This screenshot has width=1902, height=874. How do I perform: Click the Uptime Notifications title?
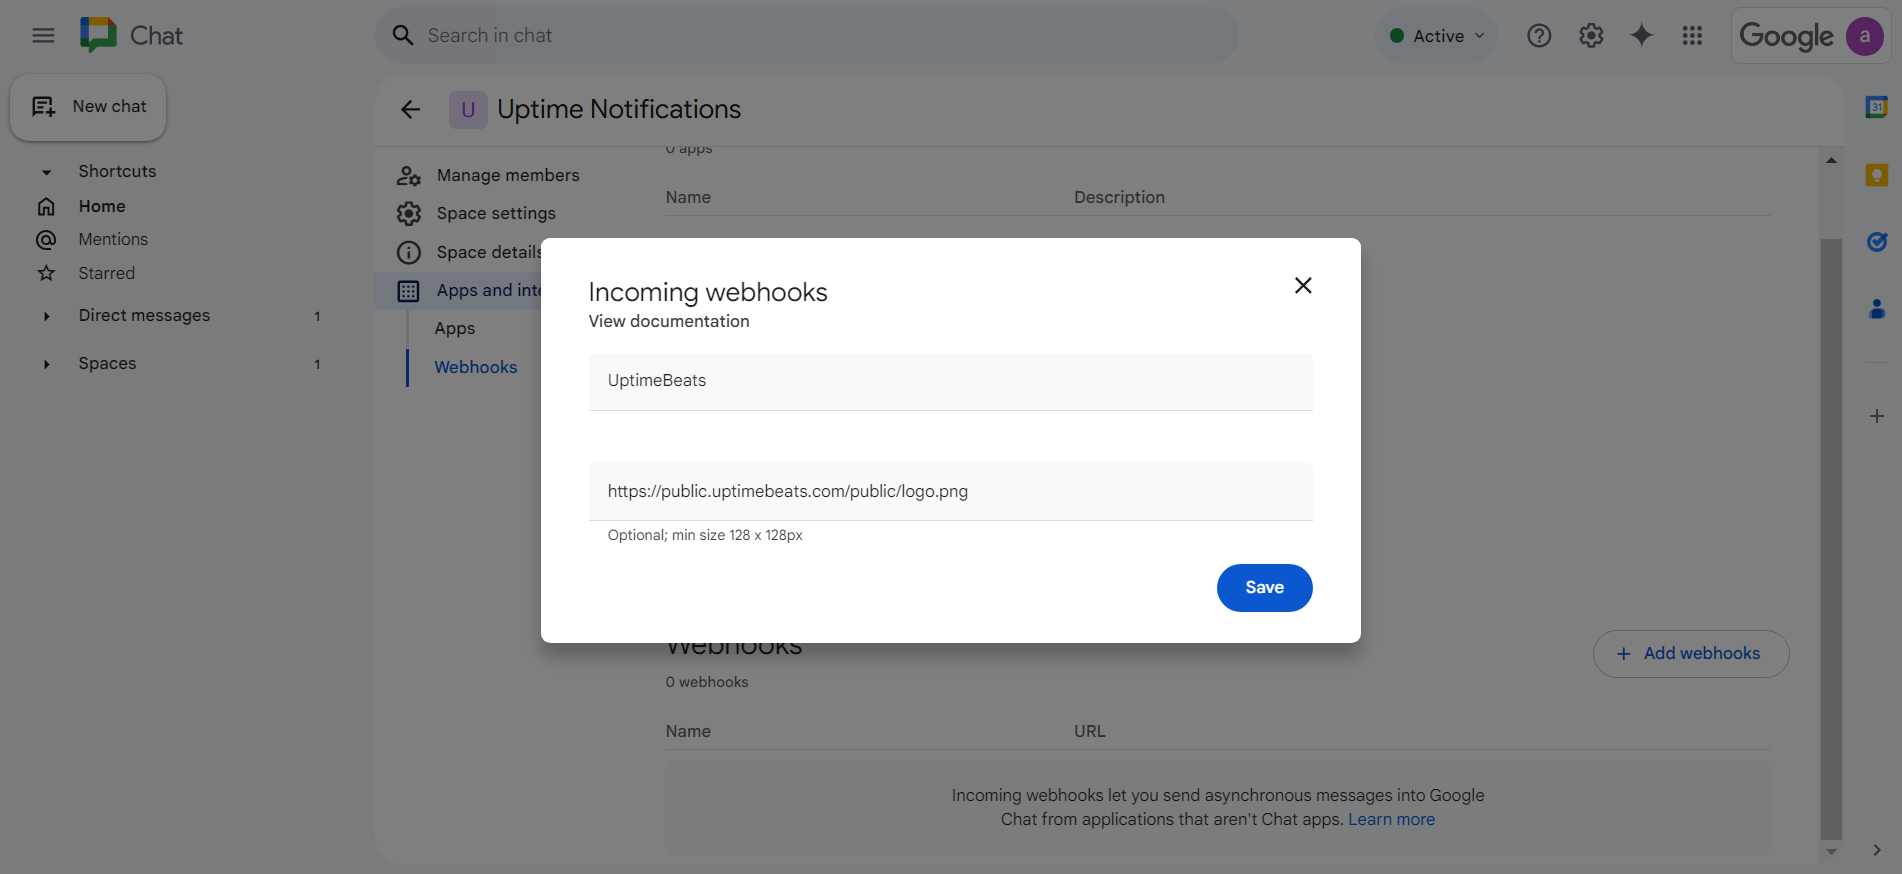pyautogui.click(x=619, y=109)
